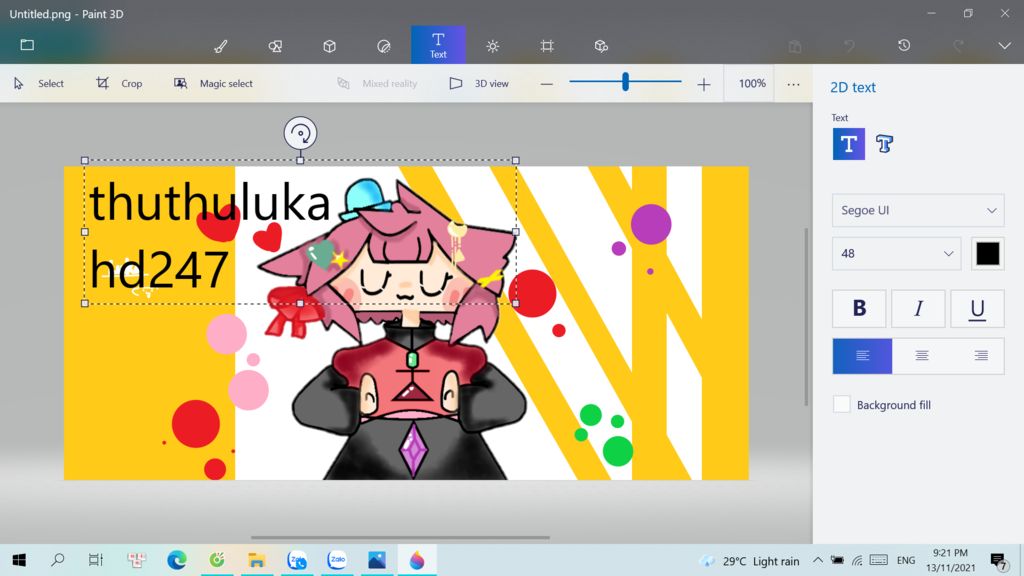Screen dimensions: 1024x576
Task: Select the 3D text mode icon
Action: coord(884,144)
